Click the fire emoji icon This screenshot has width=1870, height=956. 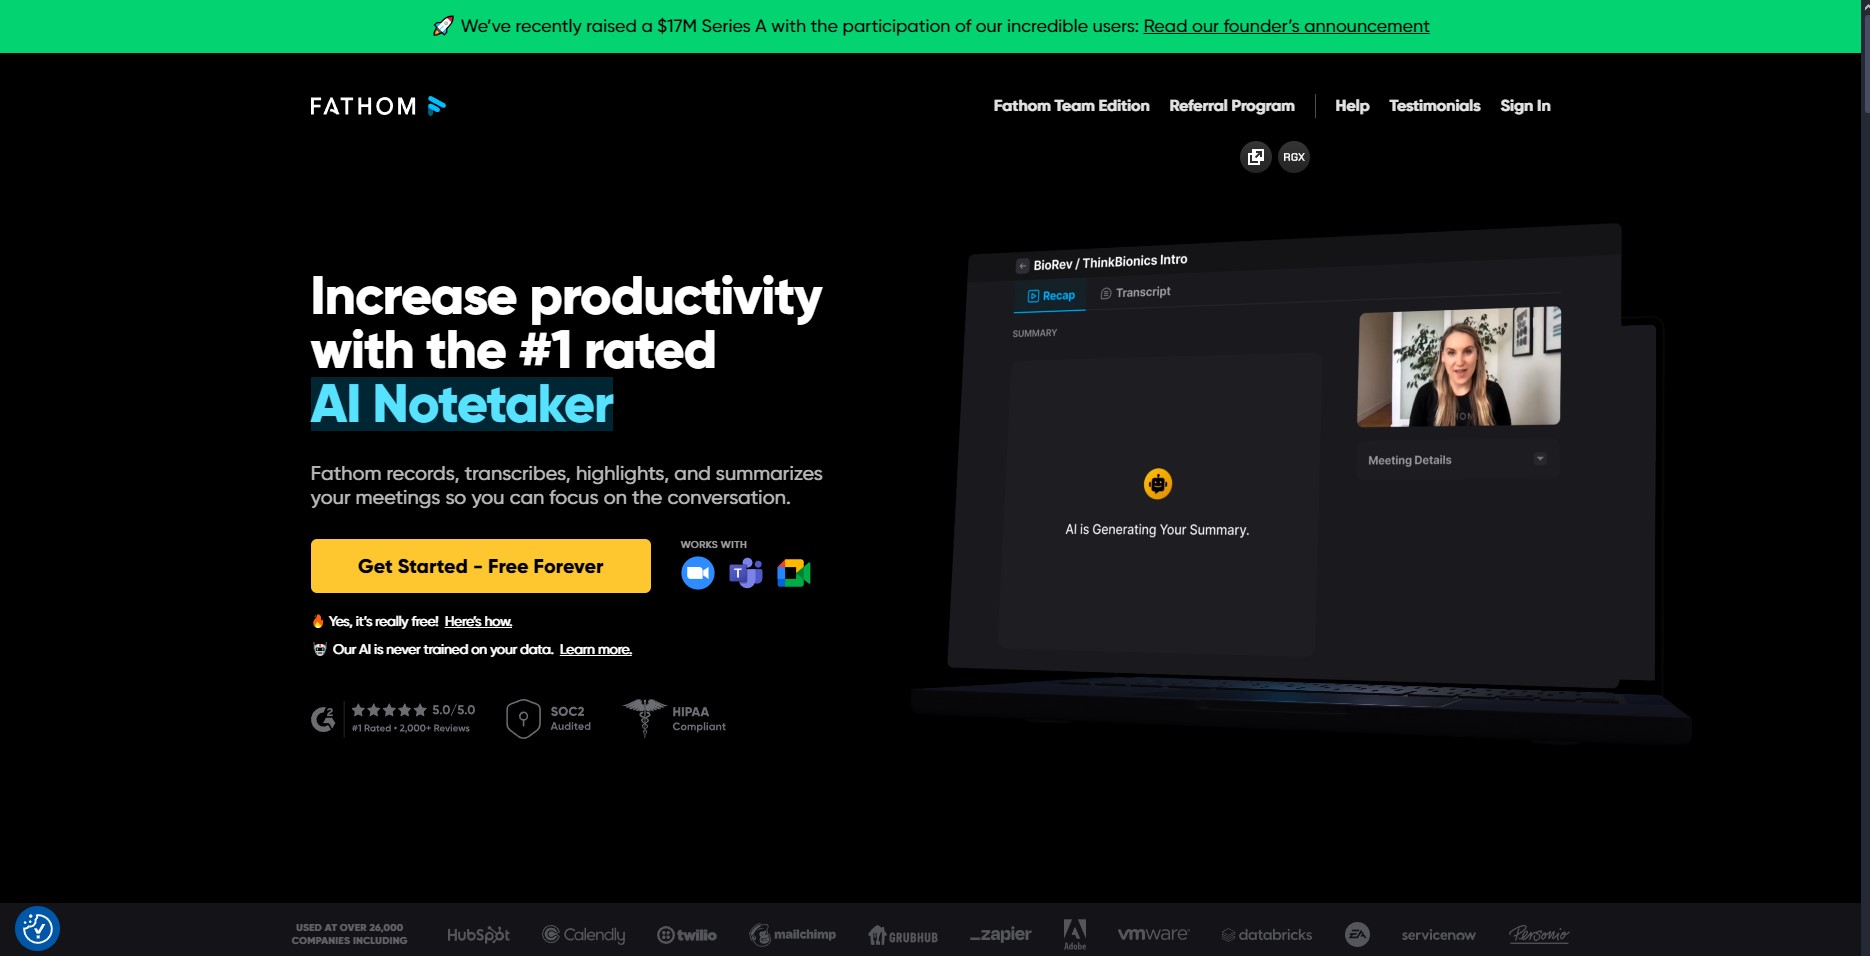(318, 622)
